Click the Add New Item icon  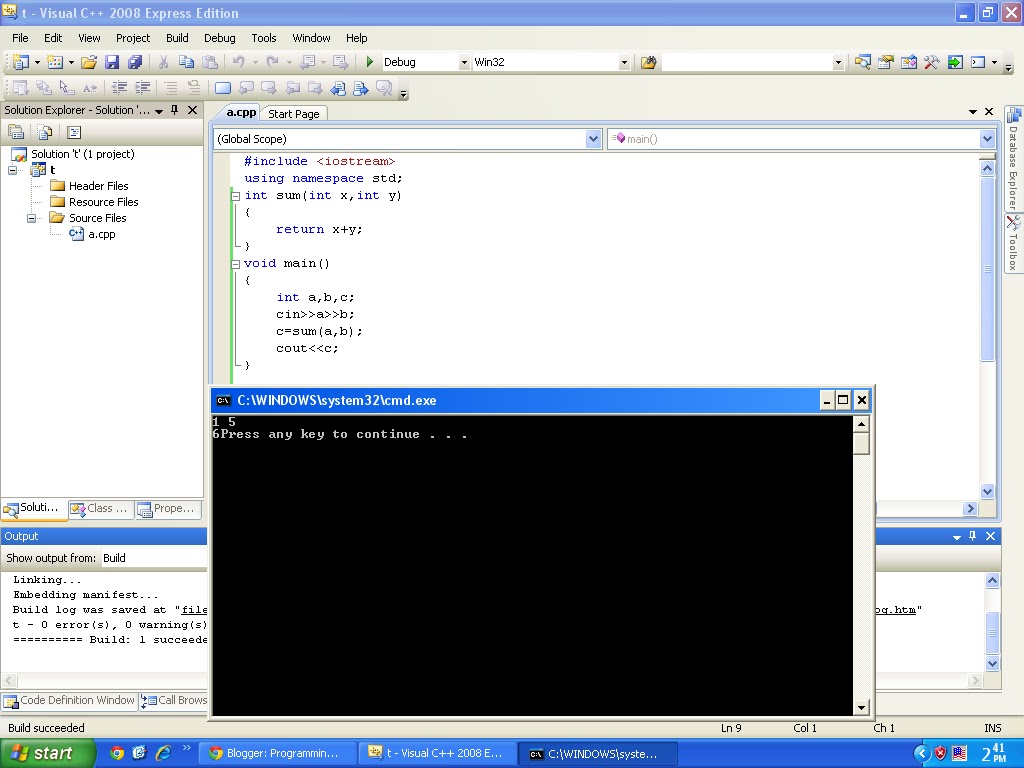tap(55, 62)
